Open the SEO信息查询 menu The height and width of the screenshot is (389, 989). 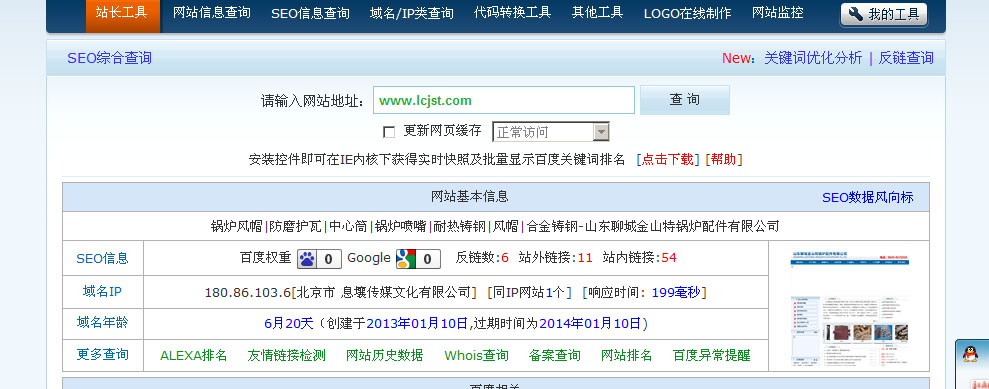click(x=310, y=13)
